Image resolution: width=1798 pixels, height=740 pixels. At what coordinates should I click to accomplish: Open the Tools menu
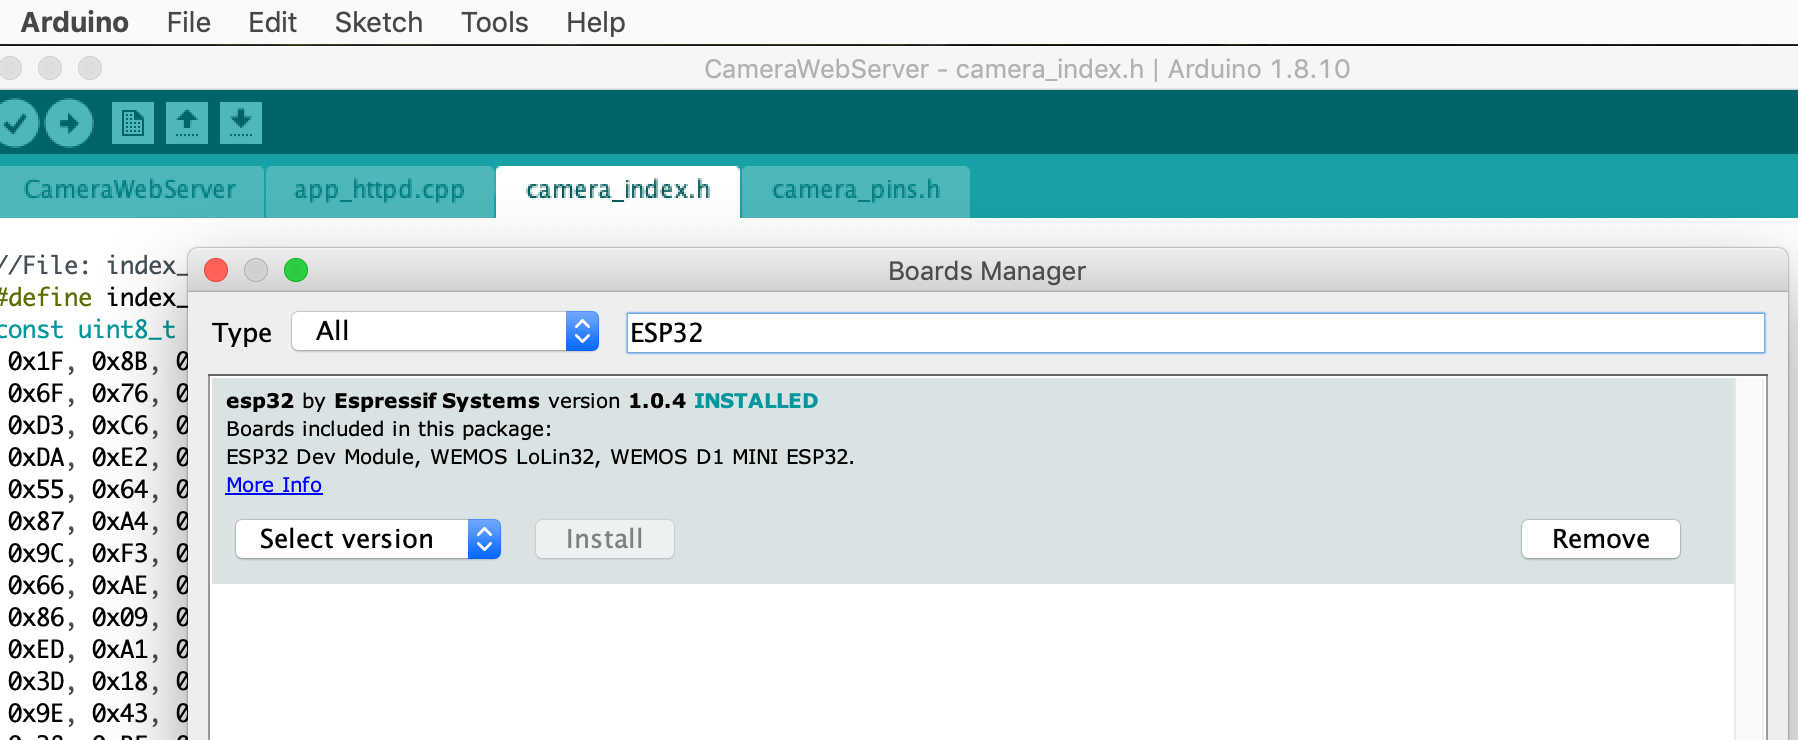coord(494,22)
